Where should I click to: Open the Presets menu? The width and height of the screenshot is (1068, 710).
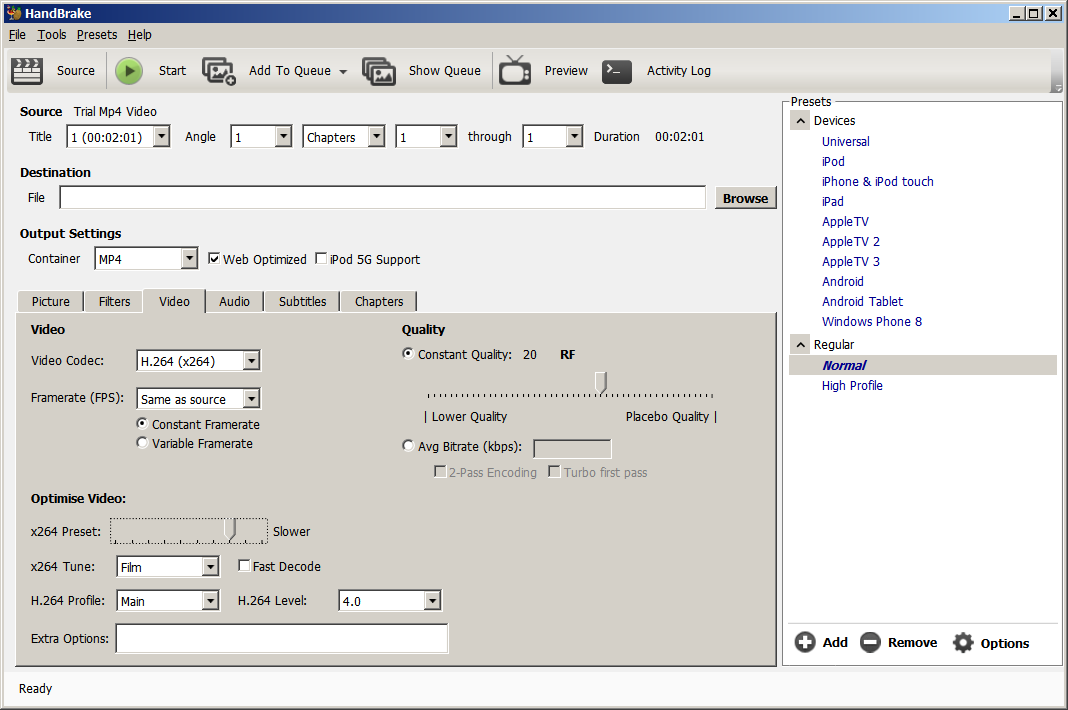[x=96, y=34]
